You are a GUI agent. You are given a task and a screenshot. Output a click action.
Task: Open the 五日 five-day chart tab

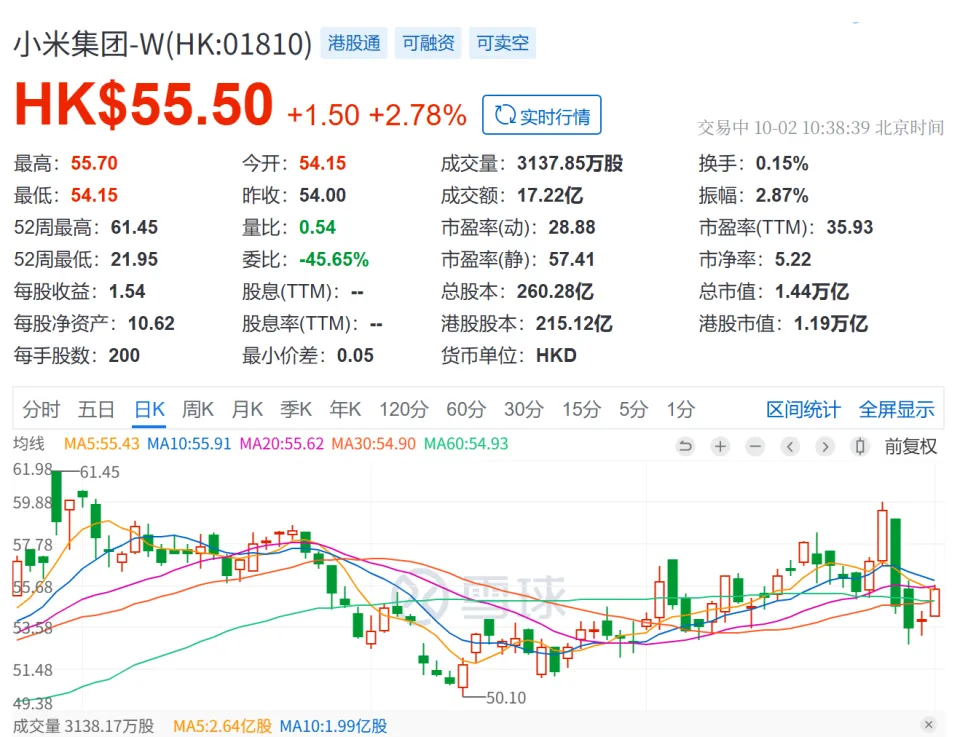(x=96, y=409)
